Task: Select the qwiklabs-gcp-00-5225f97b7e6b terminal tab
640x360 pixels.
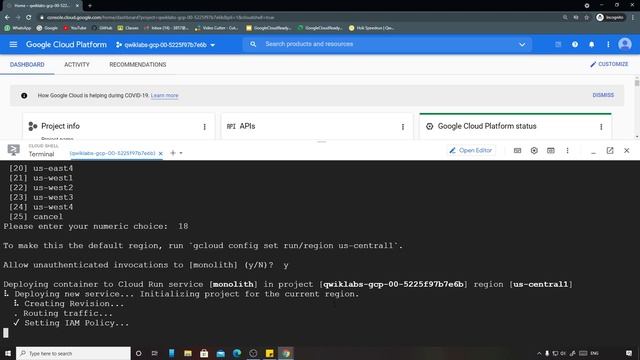Action: pyautogui.click(x=113, y=153)
